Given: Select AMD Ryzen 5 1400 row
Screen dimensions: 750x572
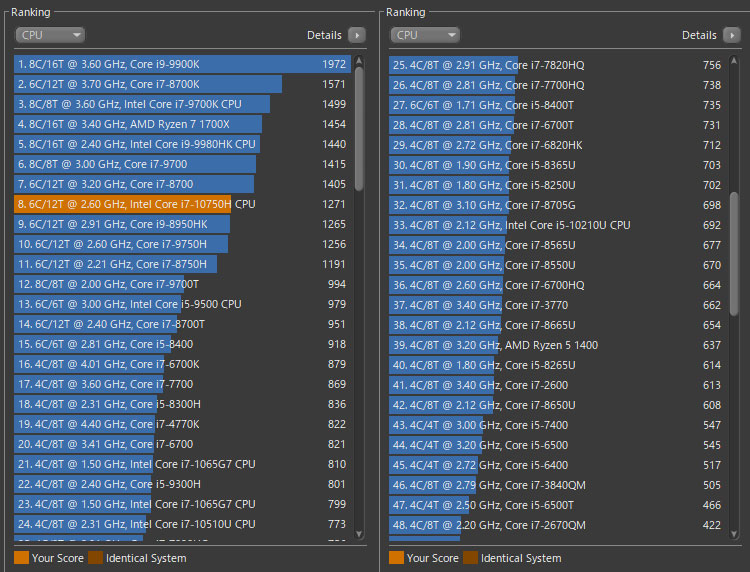Looking at the screenshot, I should 558,345.
